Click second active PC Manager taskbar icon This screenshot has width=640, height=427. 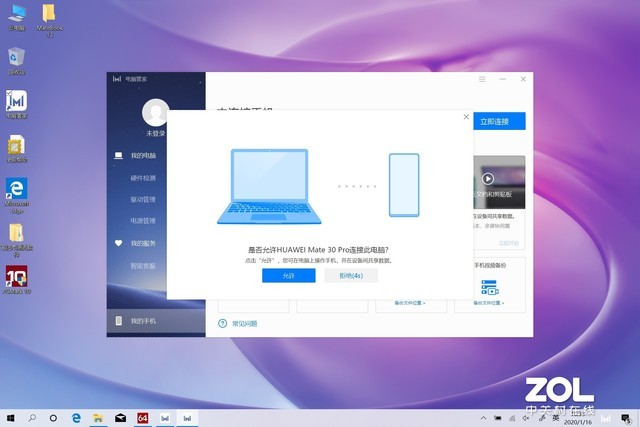point(187,418)
